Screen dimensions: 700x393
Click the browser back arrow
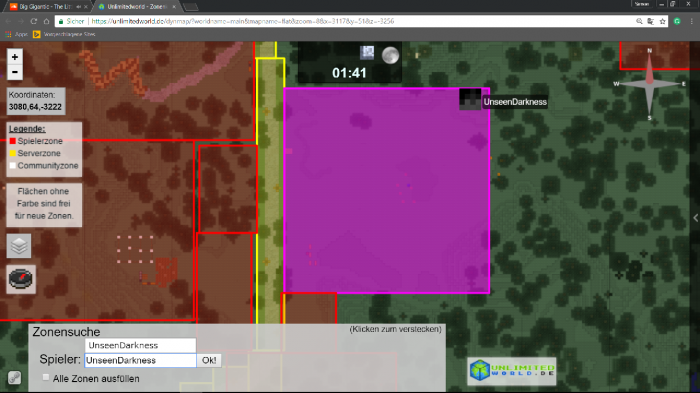click(x=8, y=21)
